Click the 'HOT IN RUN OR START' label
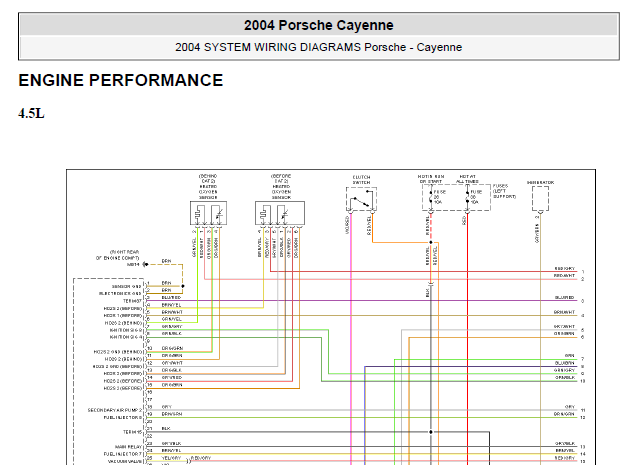Viewport: 630px width, 465px height. click(x=431, y=179)
